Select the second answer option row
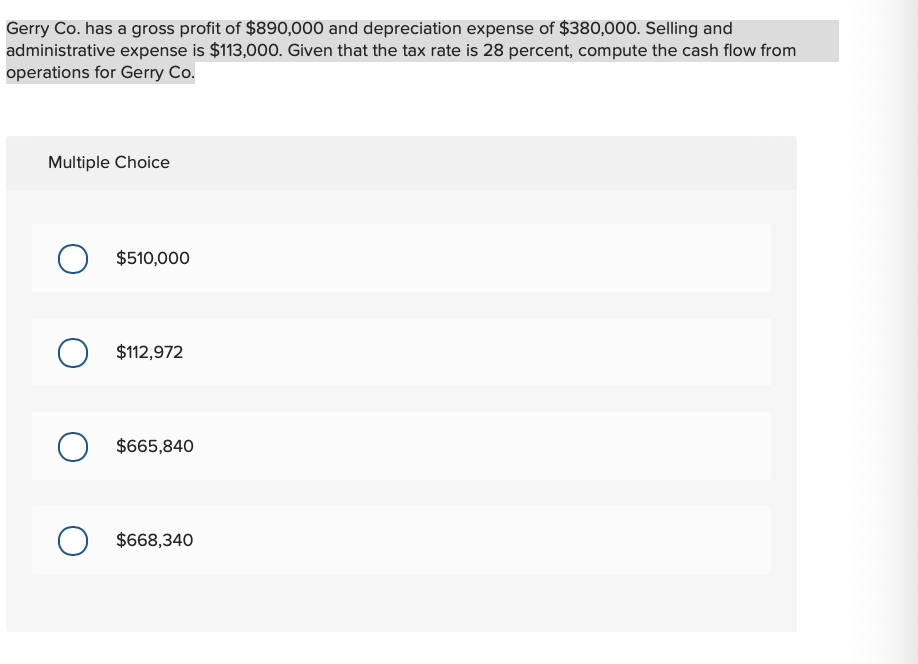Screen dimensions: 918x664 (400, 352)
